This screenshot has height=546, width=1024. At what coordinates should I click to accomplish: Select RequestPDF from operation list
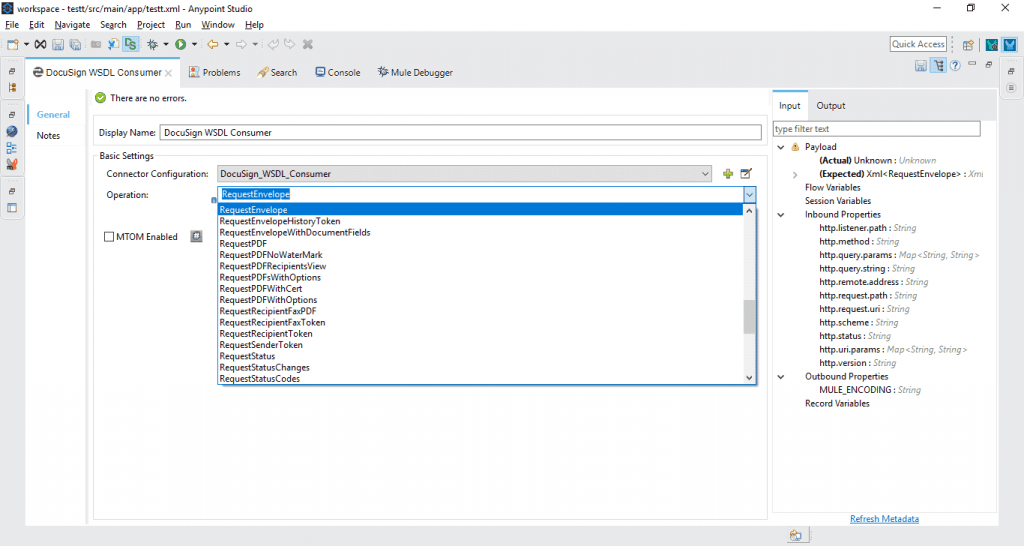480,244
